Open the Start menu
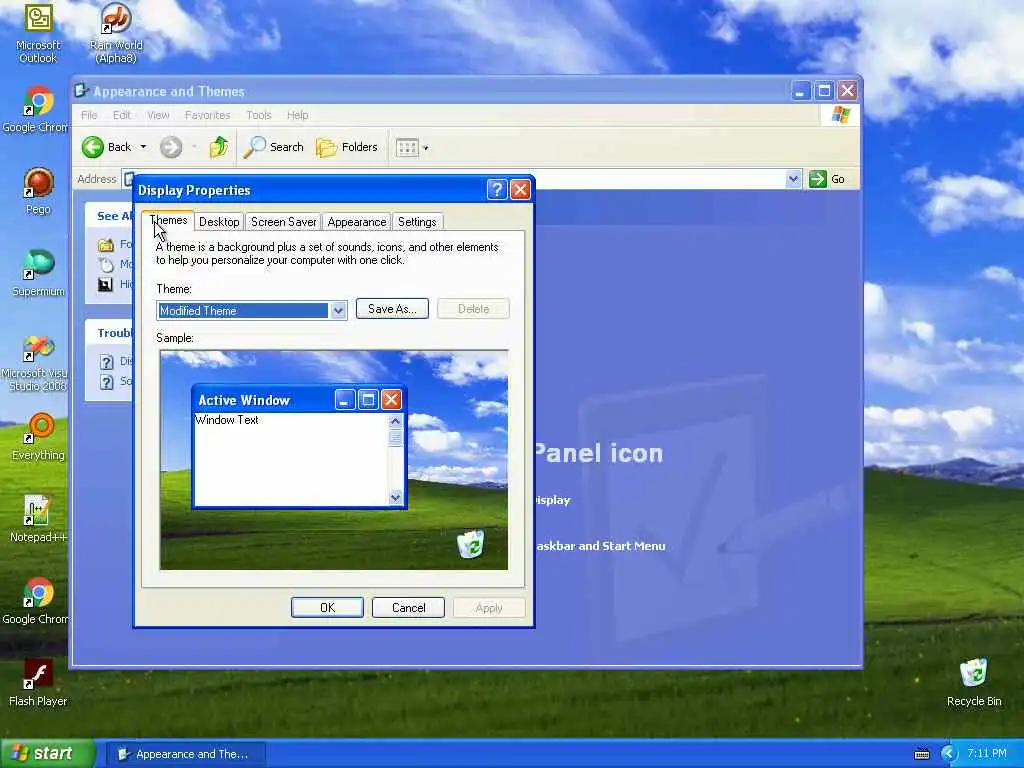 pyautogui.click(x=47, y=754)
